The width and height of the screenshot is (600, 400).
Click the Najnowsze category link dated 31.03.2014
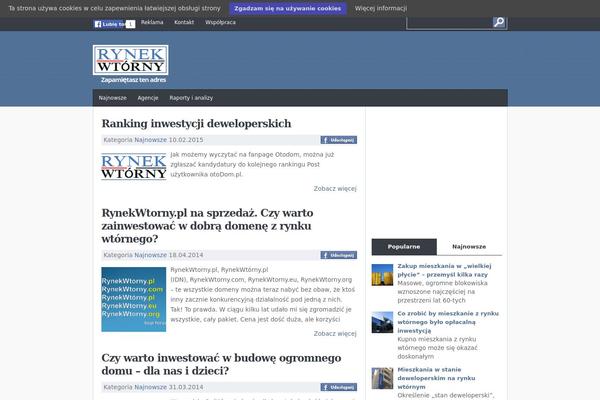coord(150,387)
